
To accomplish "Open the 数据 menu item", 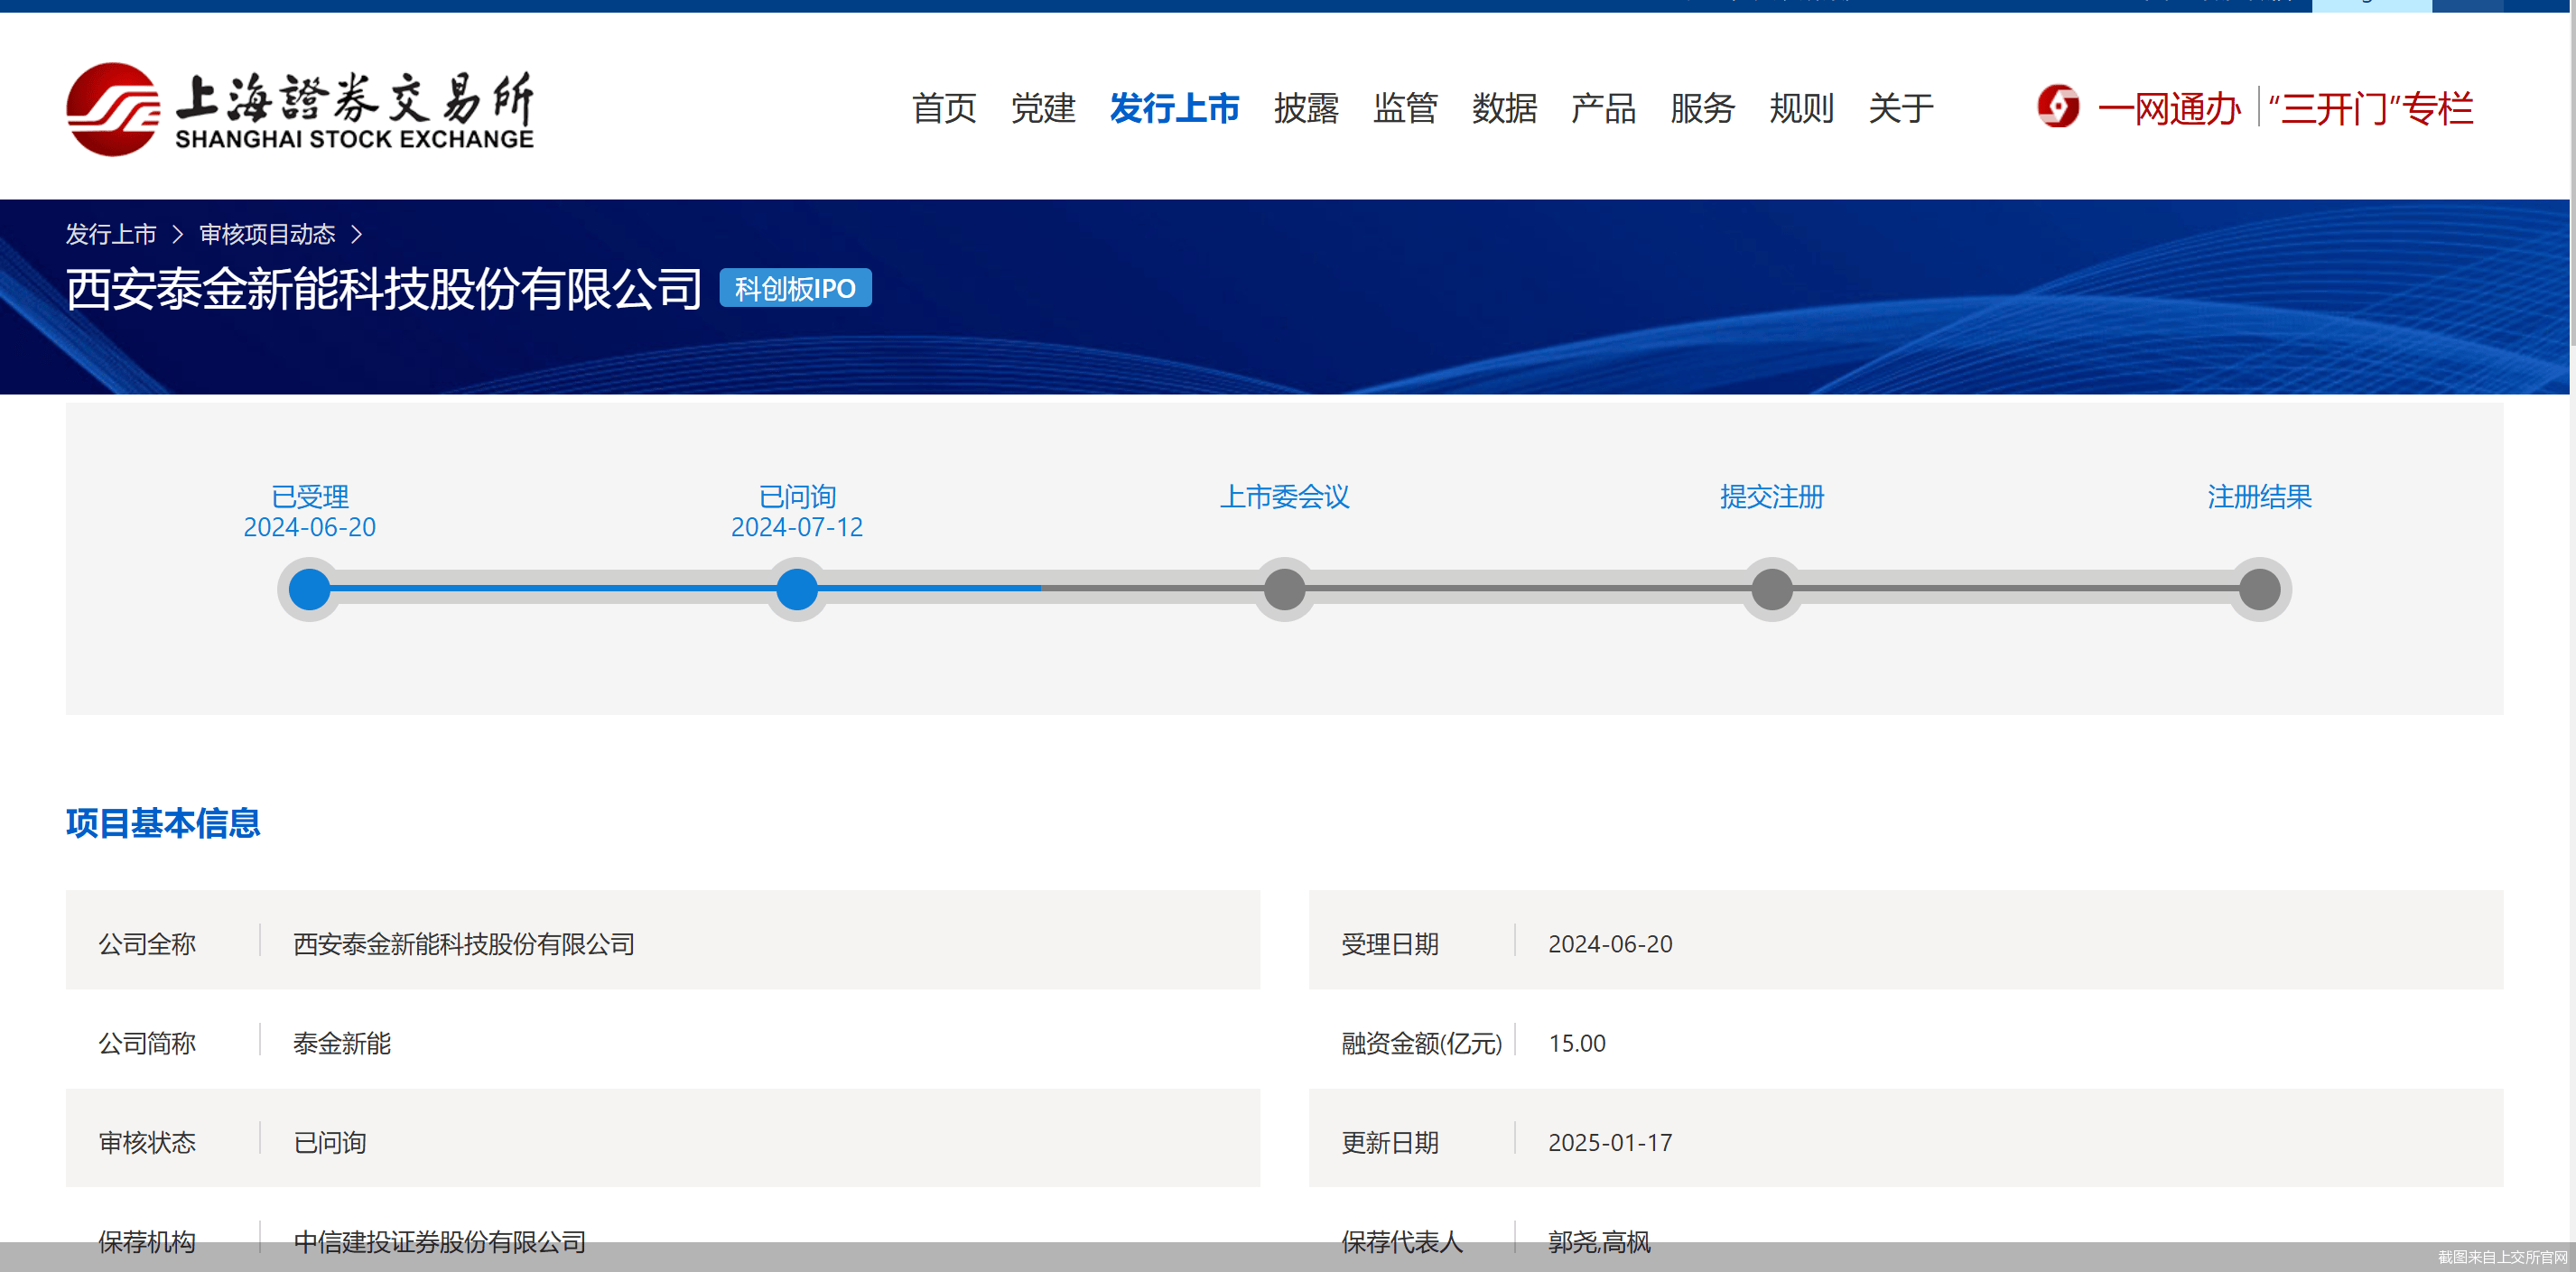I will click(1504, 108).
